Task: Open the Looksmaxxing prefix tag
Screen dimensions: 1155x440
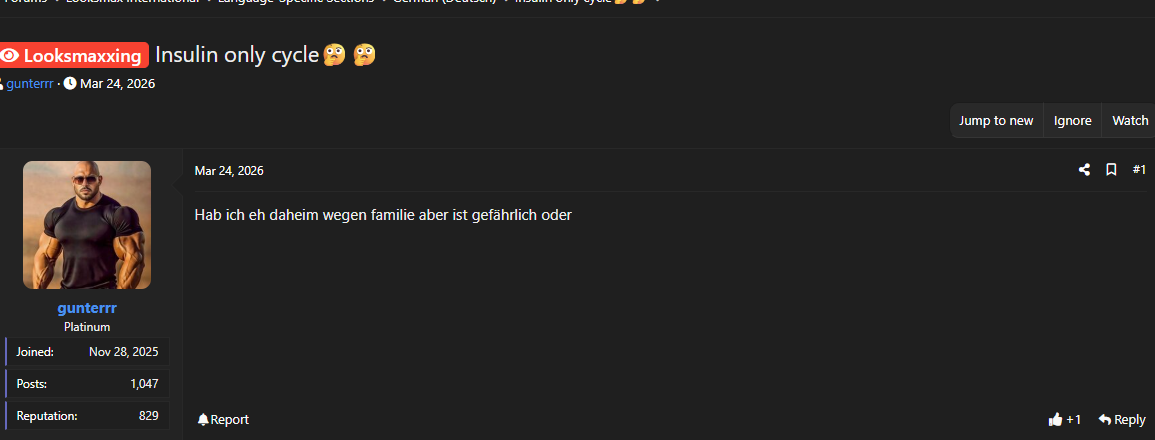Action: (x=73, y=55)
